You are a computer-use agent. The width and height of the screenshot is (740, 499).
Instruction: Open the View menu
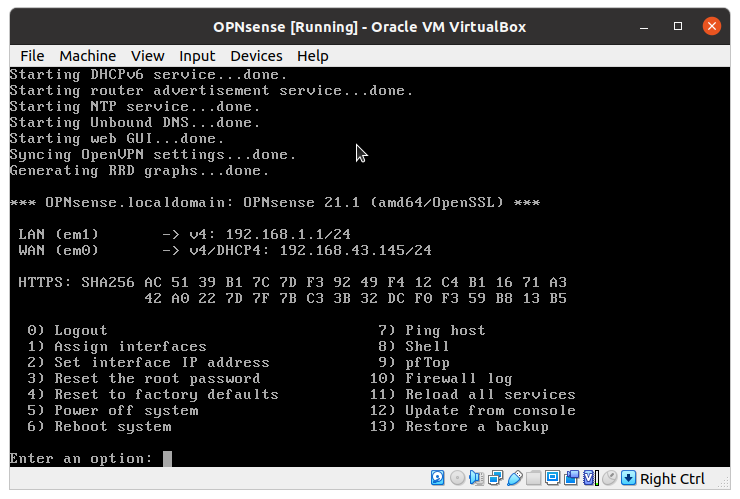tap(148, 56)
